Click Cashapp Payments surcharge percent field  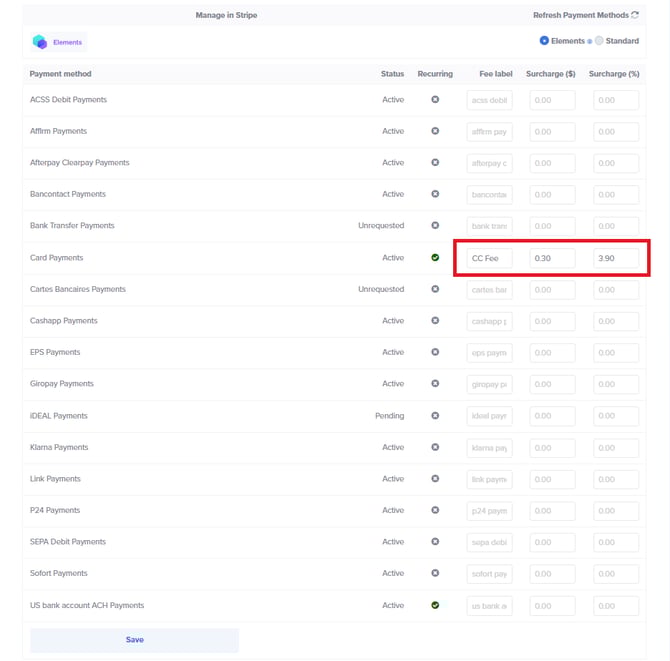[x=616, y=321]
